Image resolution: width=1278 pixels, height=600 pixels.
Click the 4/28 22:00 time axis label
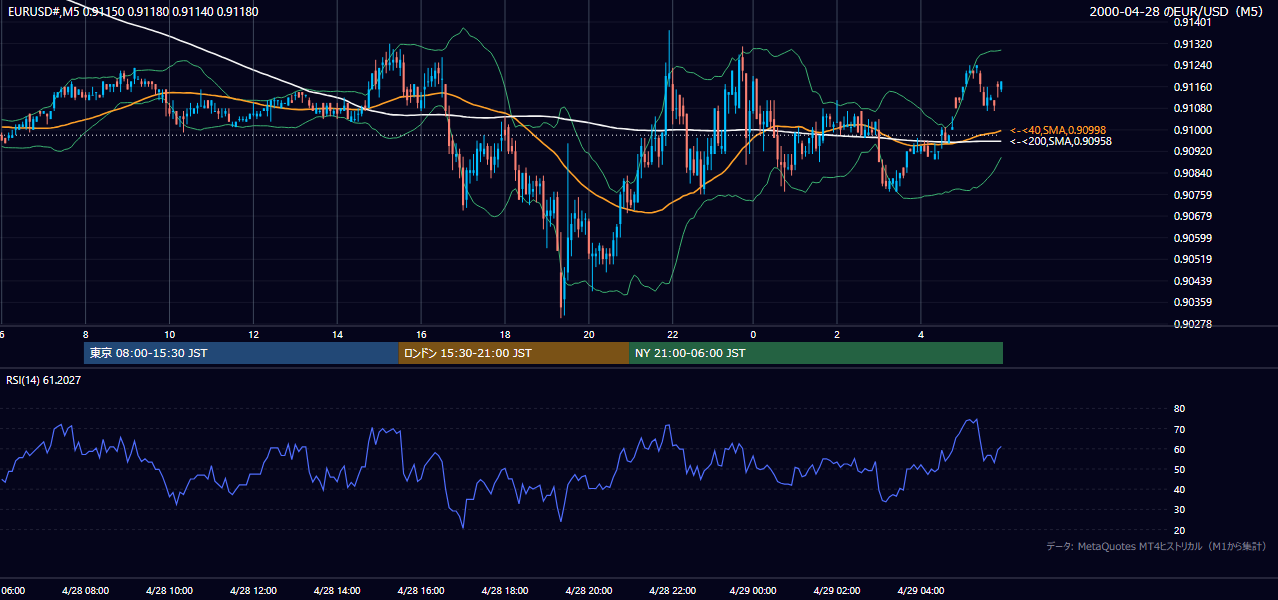672,591
